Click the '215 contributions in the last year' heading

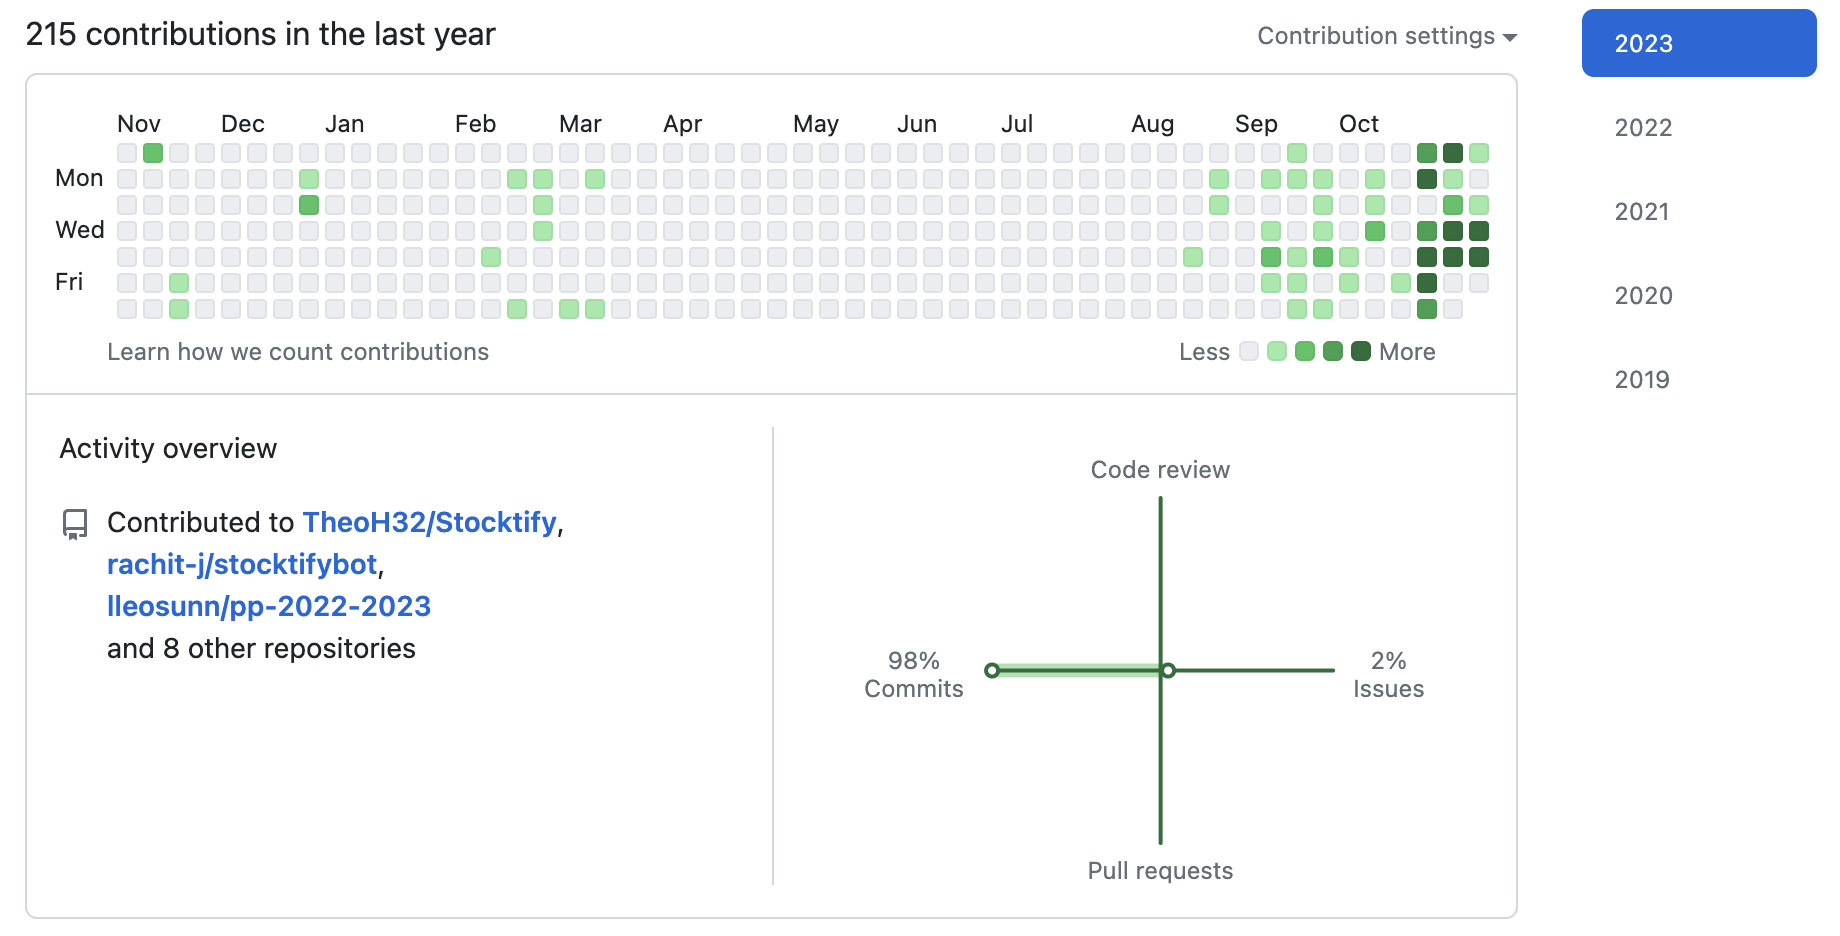(260, 34)
